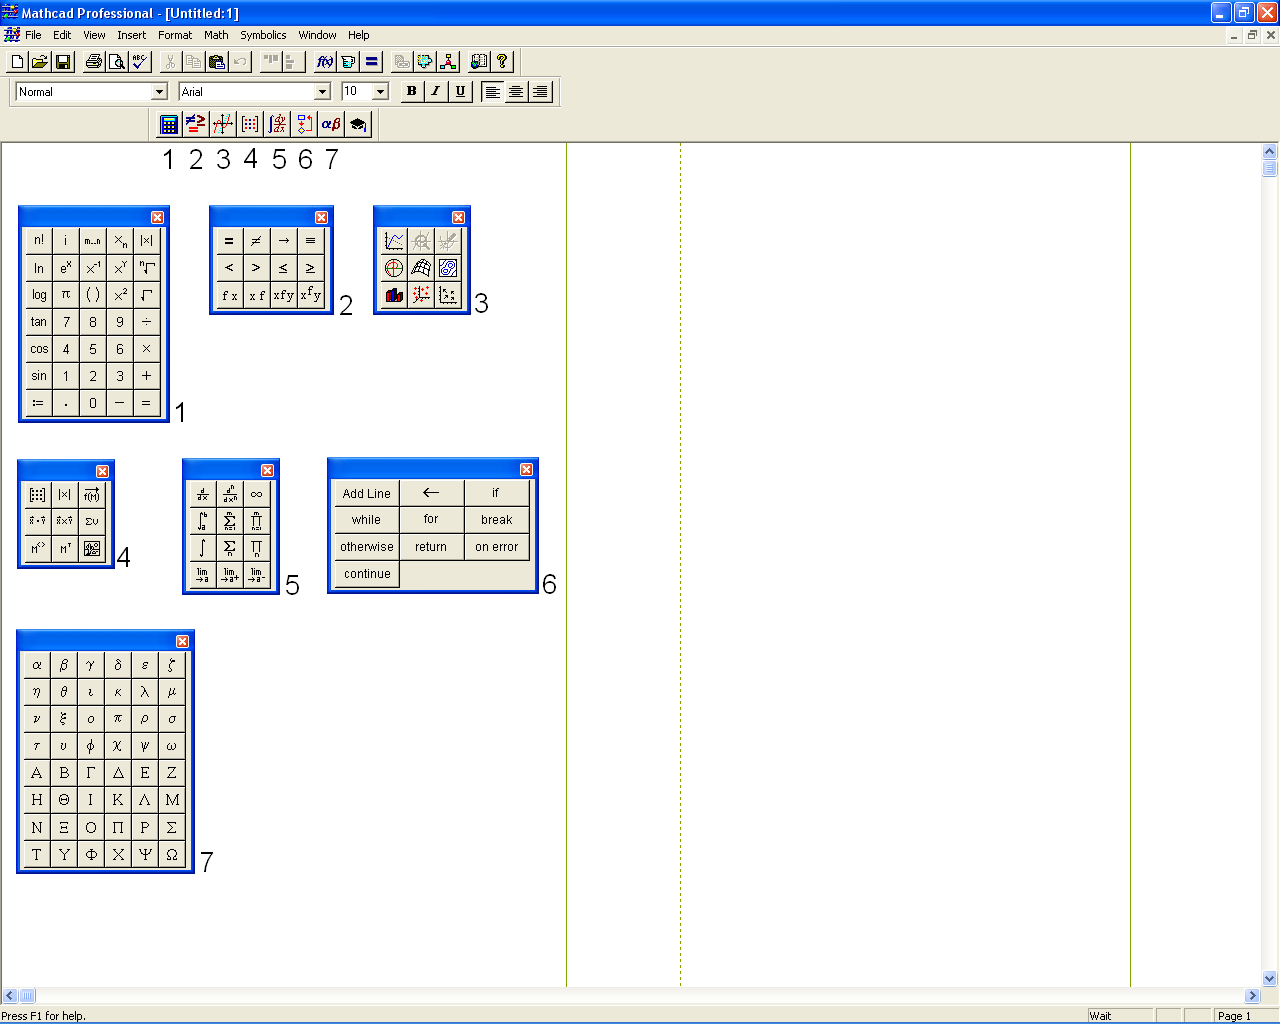Open the Calculus palette toolbar icon
The width and height of the screenshot is (1280, 1024).
tap(277, 124)
